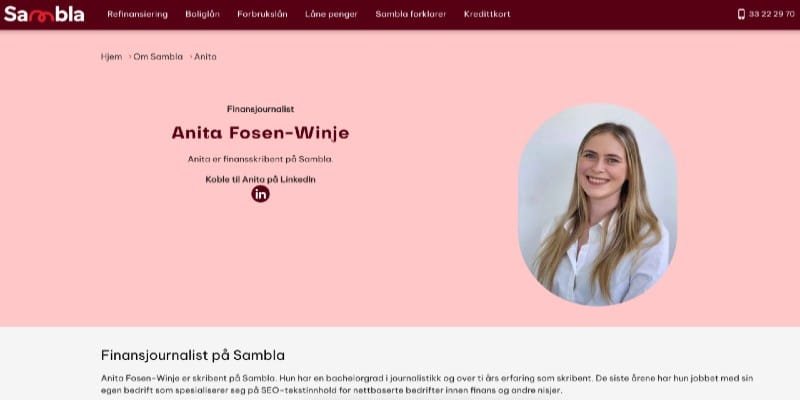Call phone number 33 22 29 70

(771, 14)
